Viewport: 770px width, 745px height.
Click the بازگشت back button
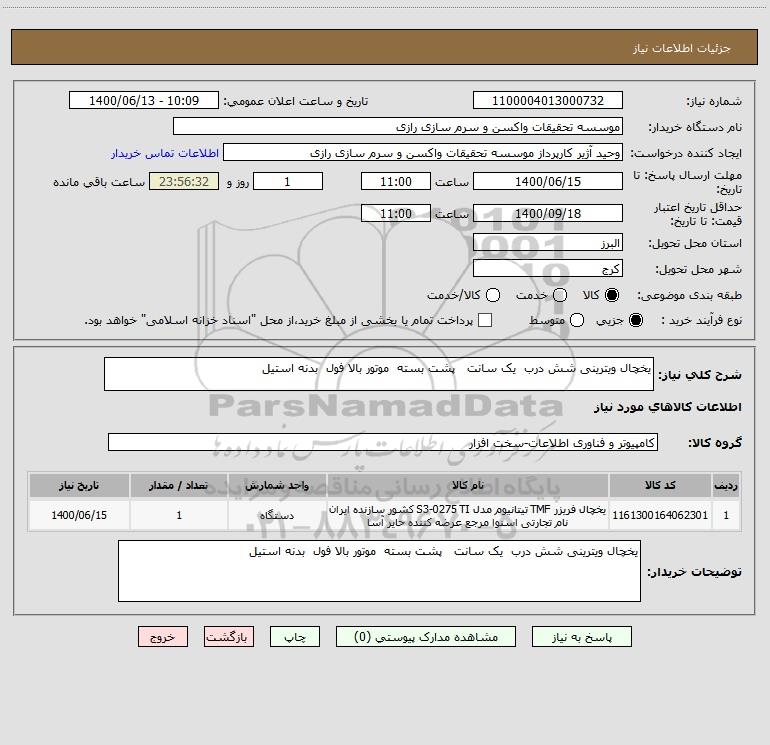229,637
